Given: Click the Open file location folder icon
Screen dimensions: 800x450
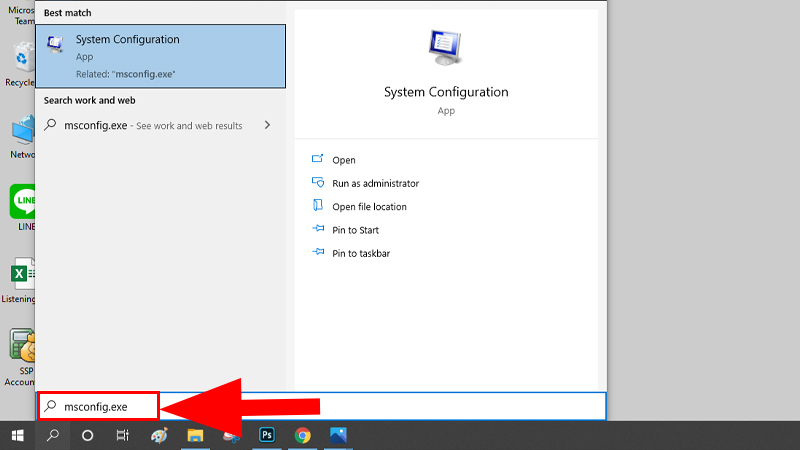Looking at the screenshot, I should pyautogui.click(x=318, y=205).
